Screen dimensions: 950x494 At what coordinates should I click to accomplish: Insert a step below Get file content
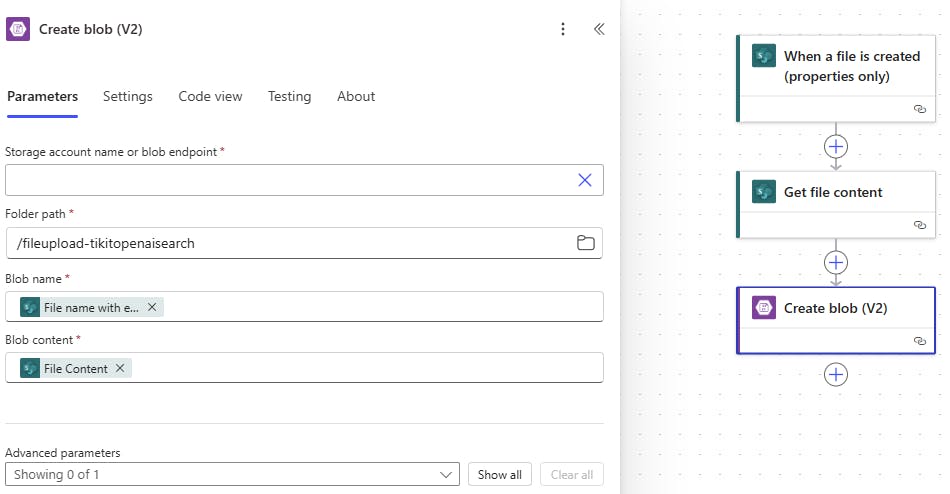pos(836,262)
